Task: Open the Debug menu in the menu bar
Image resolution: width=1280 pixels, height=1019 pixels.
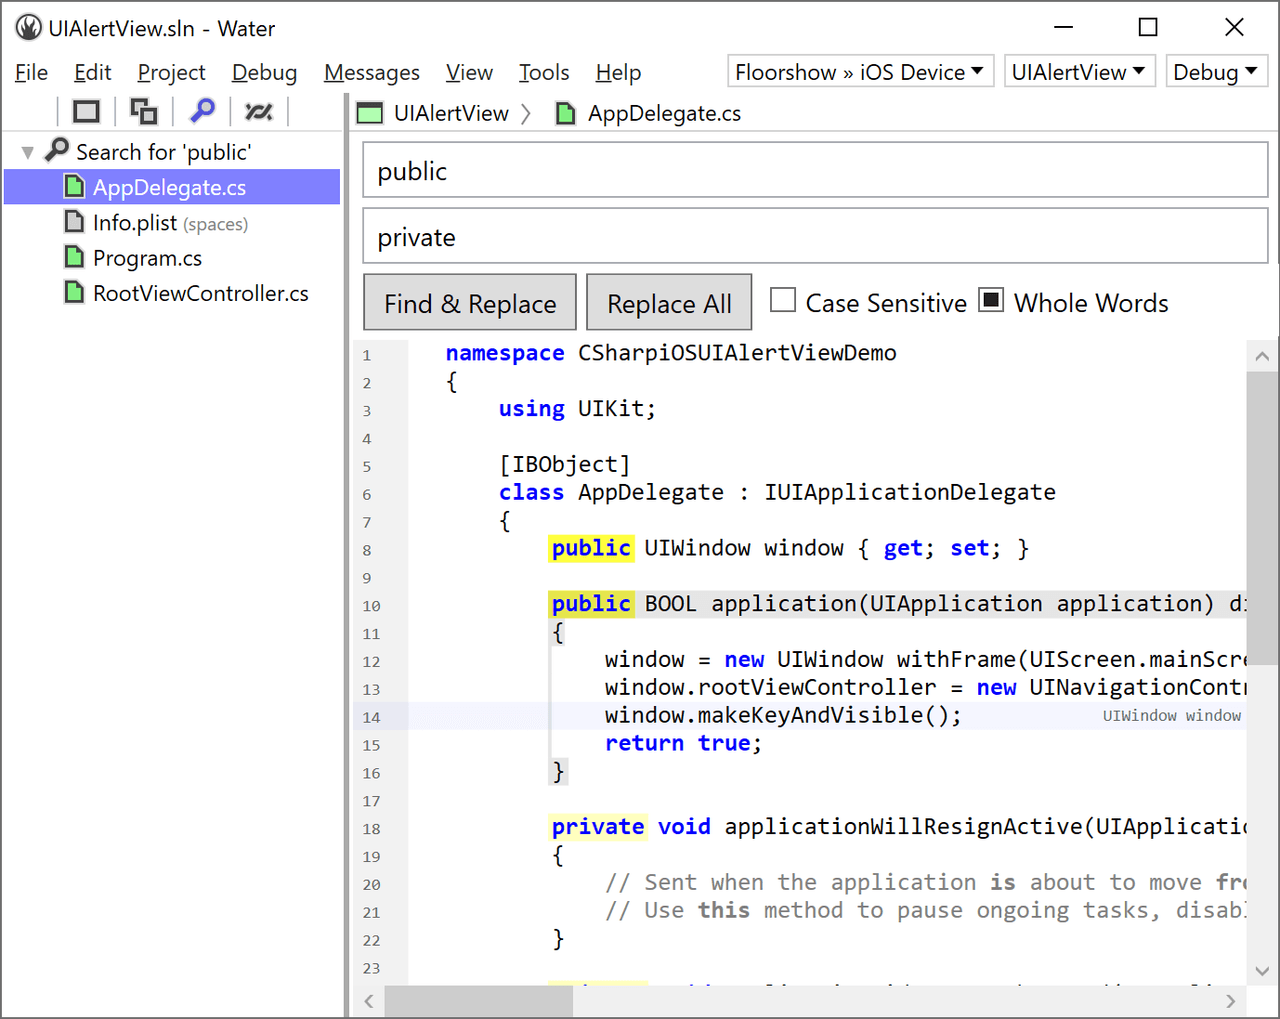Action: coord(264,73)
